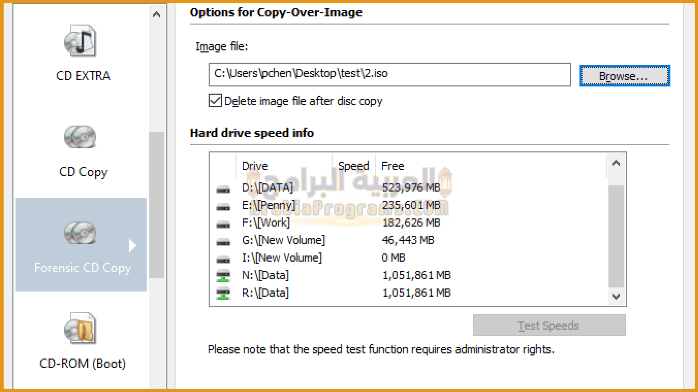Select the CD EXTRA disc type icon
Viewport: 698px width, 392px height.
coord(80,41)
